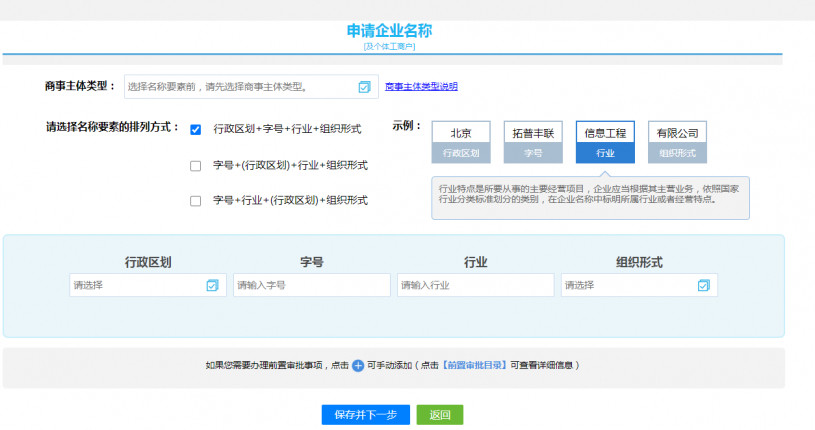Enable the 字号+行业+(行政区划)+组织形式 checkbox
815x430 pixels.
pos(196,201)
